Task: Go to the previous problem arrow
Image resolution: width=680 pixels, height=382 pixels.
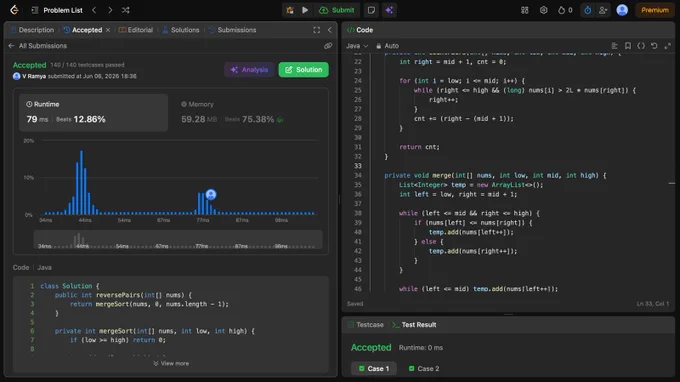Action: [x=94, y=10]
